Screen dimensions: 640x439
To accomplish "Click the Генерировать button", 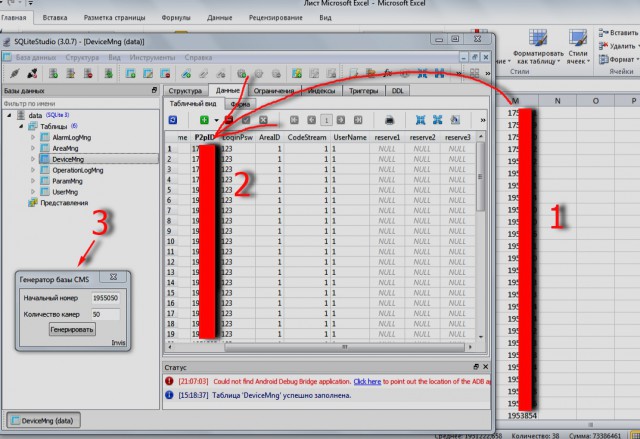I will pyautogui.click(x=72, y=329).
